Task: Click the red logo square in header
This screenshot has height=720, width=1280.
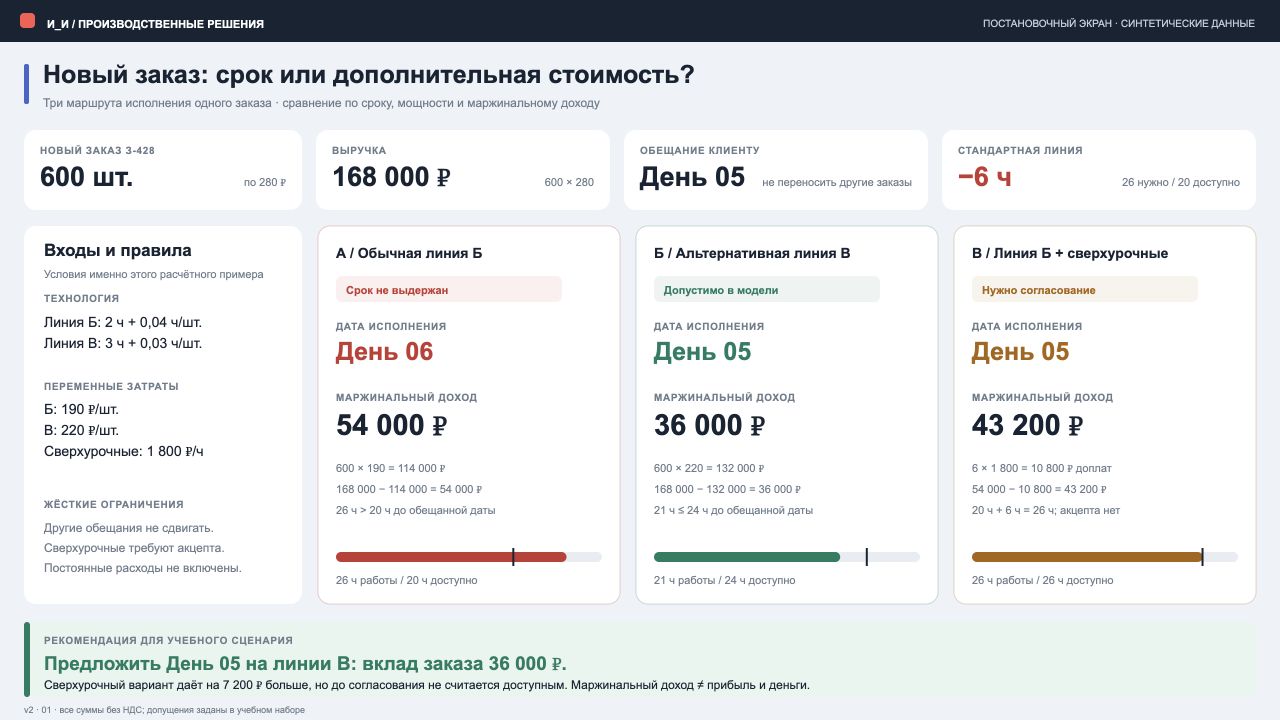Action: pos(27,21)
